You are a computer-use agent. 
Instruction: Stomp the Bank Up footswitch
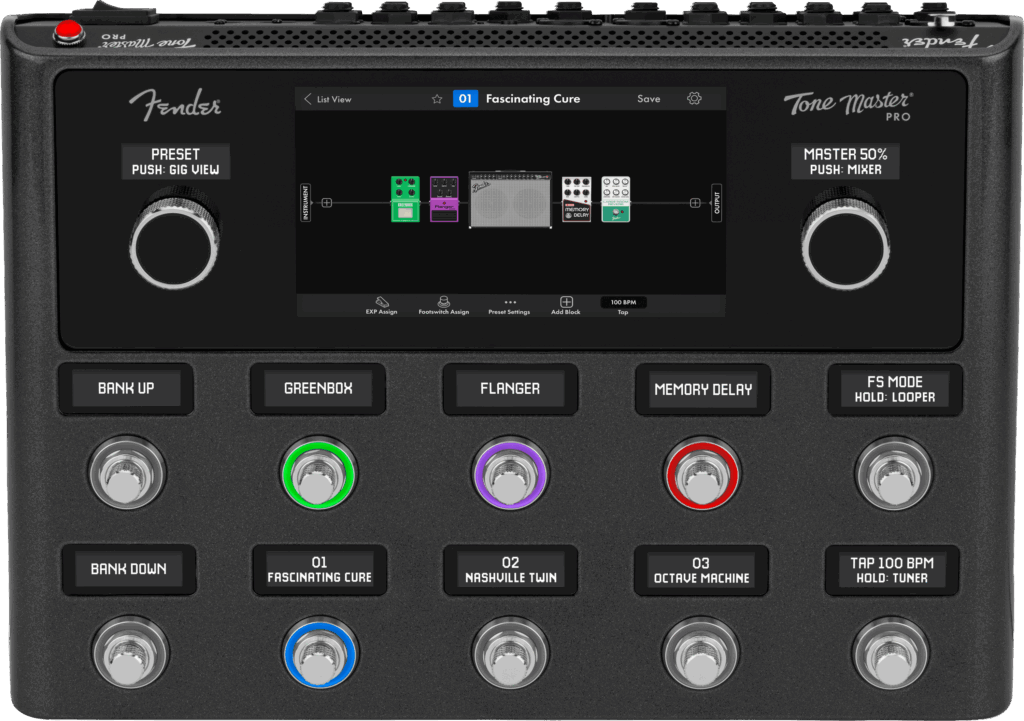point(127,472)
